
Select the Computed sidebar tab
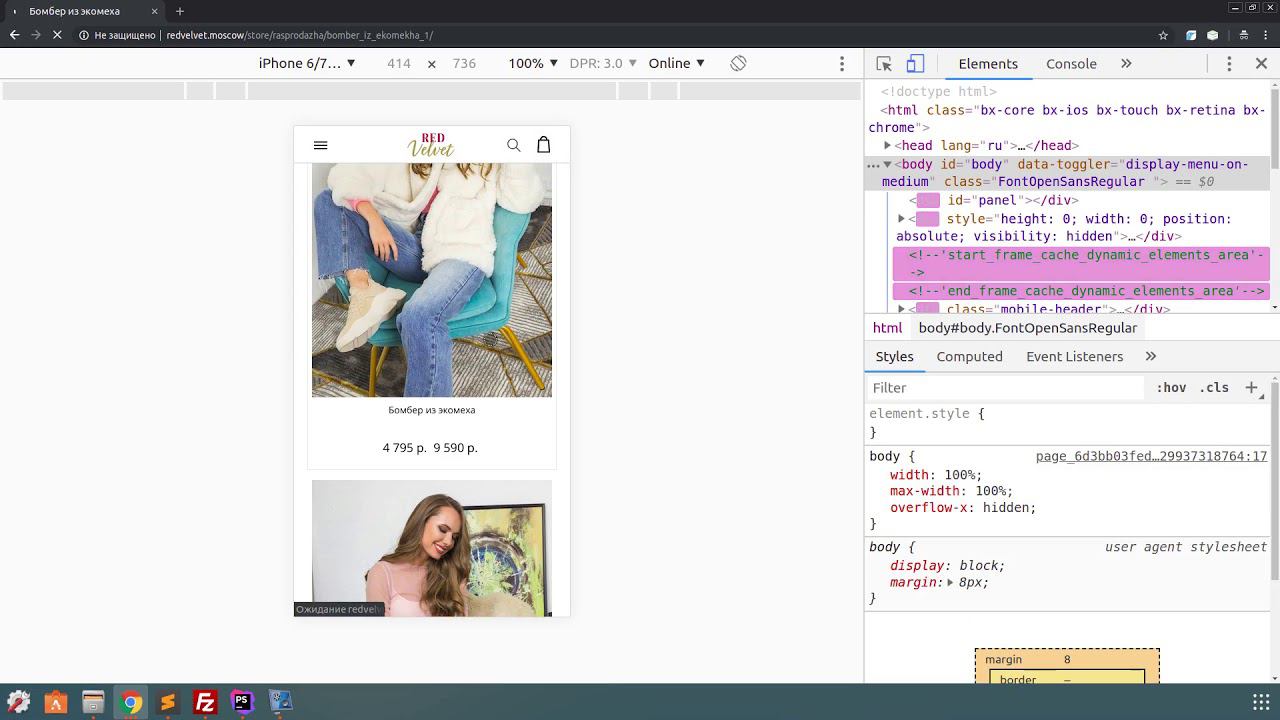coord(969,356)
